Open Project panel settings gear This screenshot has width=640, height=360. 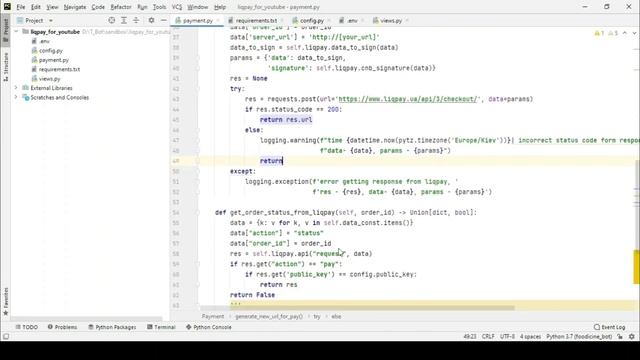coord(151,20)
